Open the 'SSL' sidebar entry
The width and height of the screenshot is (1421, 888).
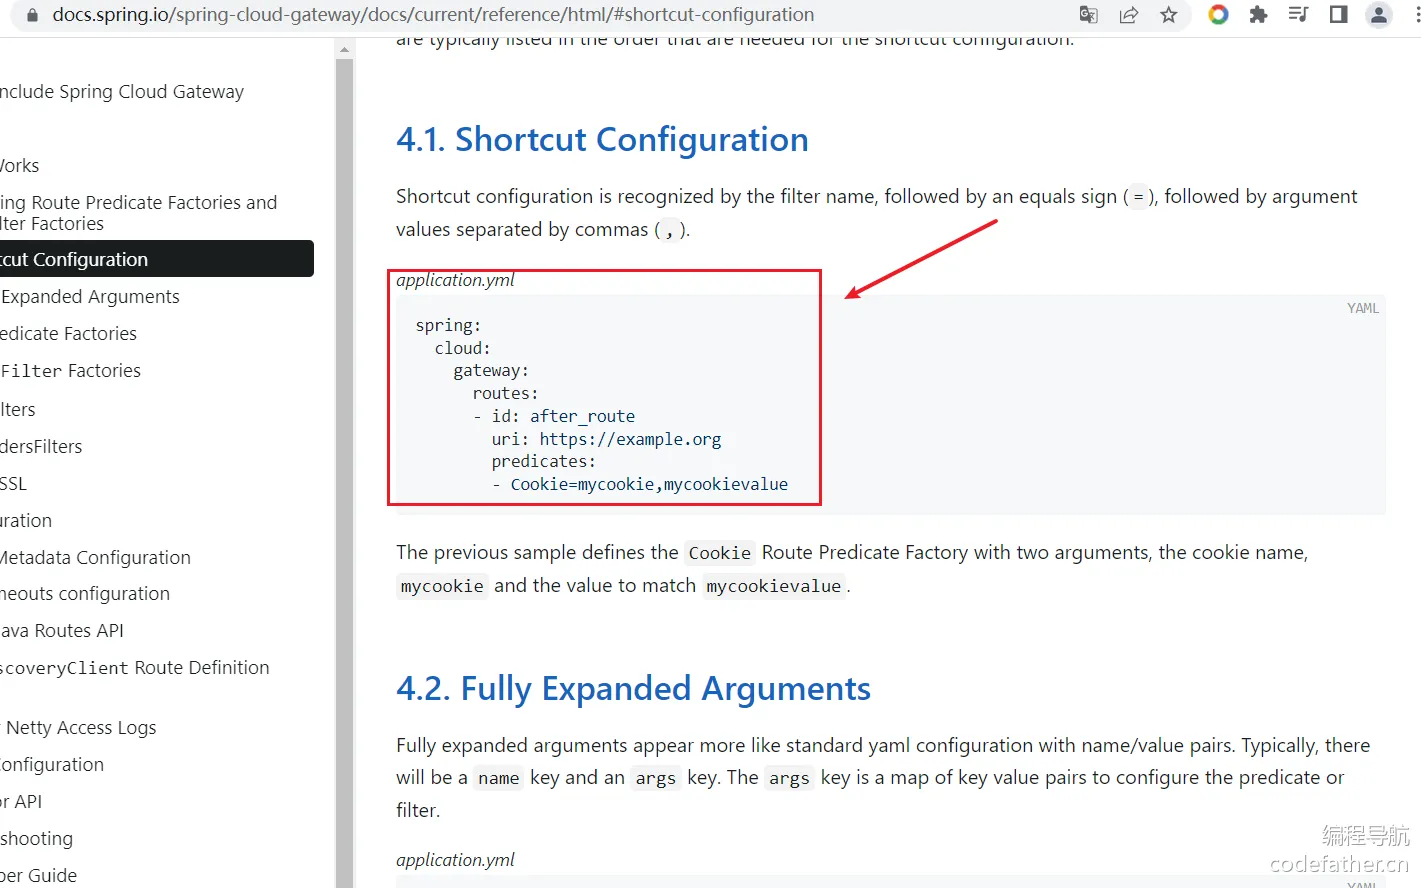pos(14,484)
